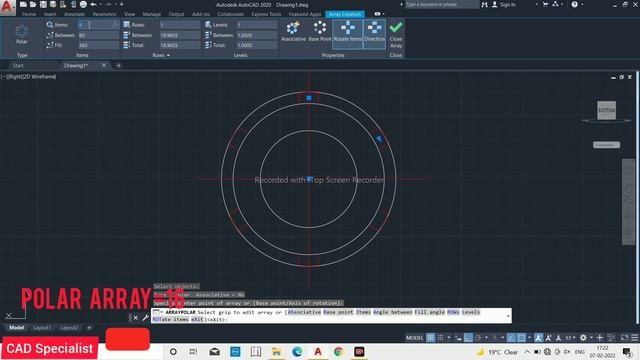This screenshot has width=640, height=360.
Task: Open Microsoft Edge from the taskbar
Action: point(297,352)
